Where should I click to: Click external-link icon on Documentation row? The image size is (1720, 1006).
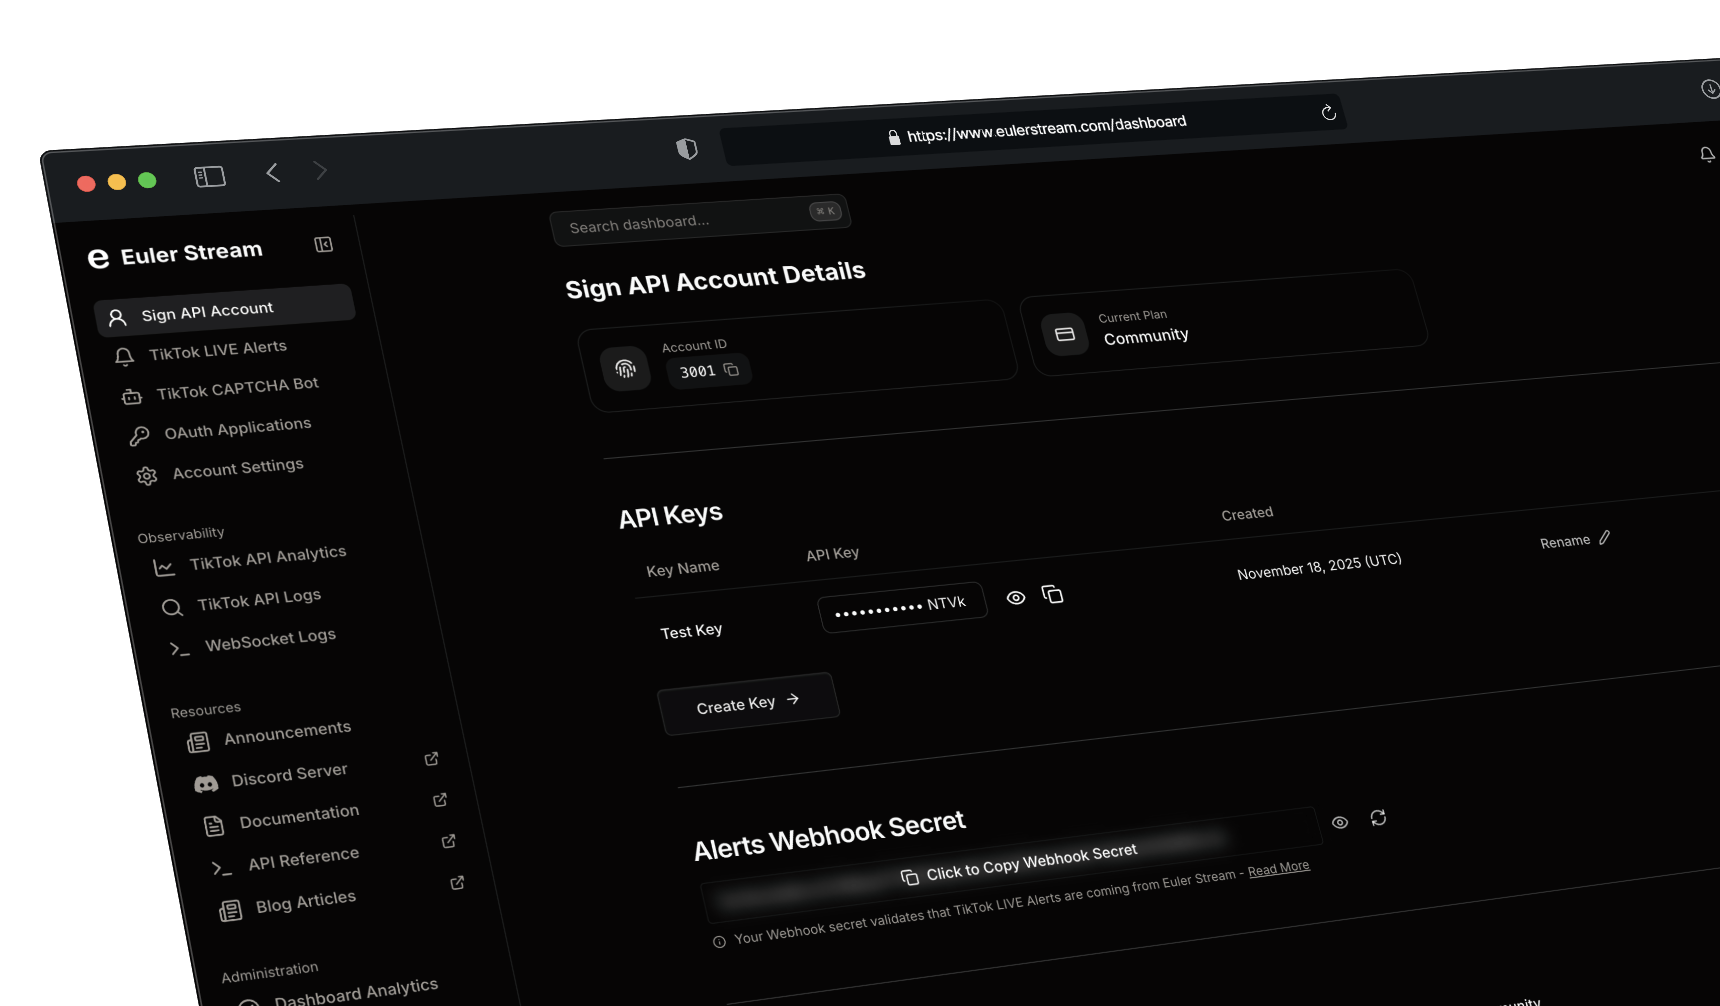click(440, 800)
